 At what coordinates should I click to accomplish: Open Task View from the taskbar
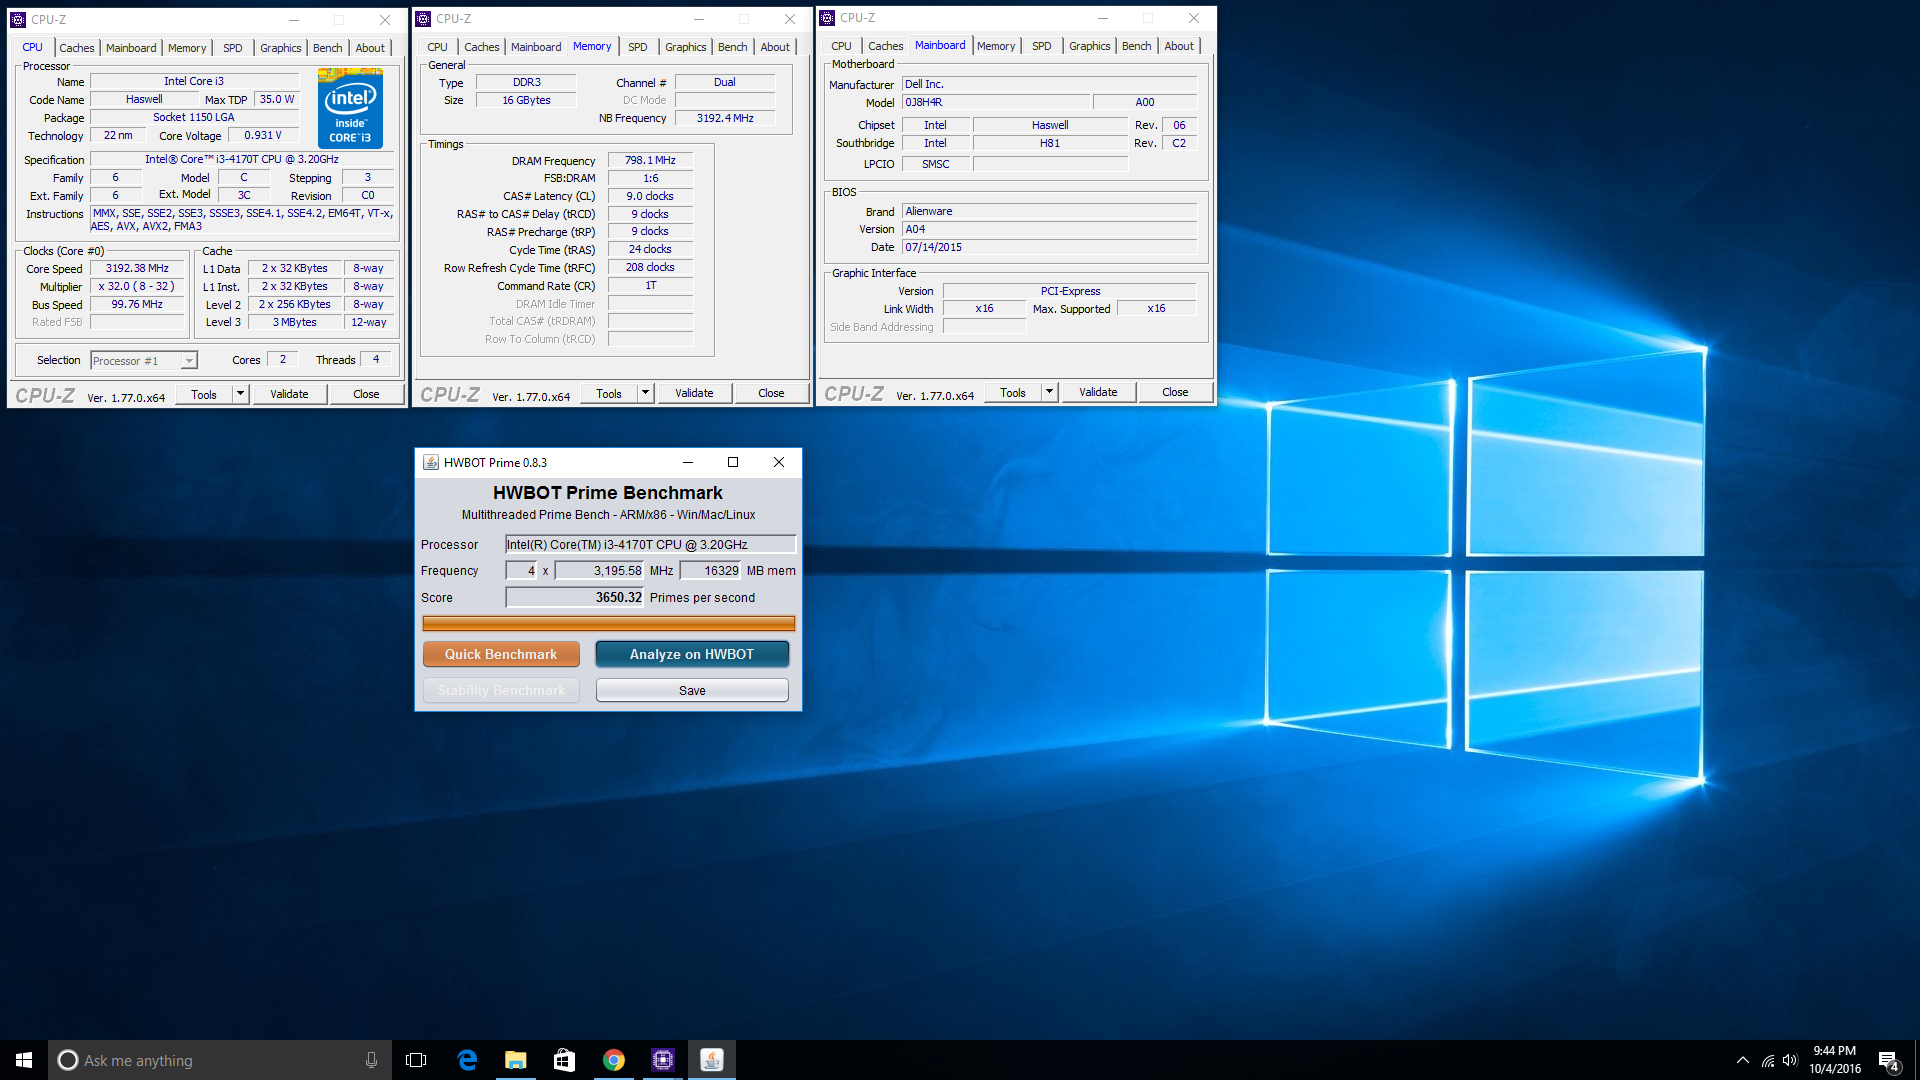[x=416, y=1060]
